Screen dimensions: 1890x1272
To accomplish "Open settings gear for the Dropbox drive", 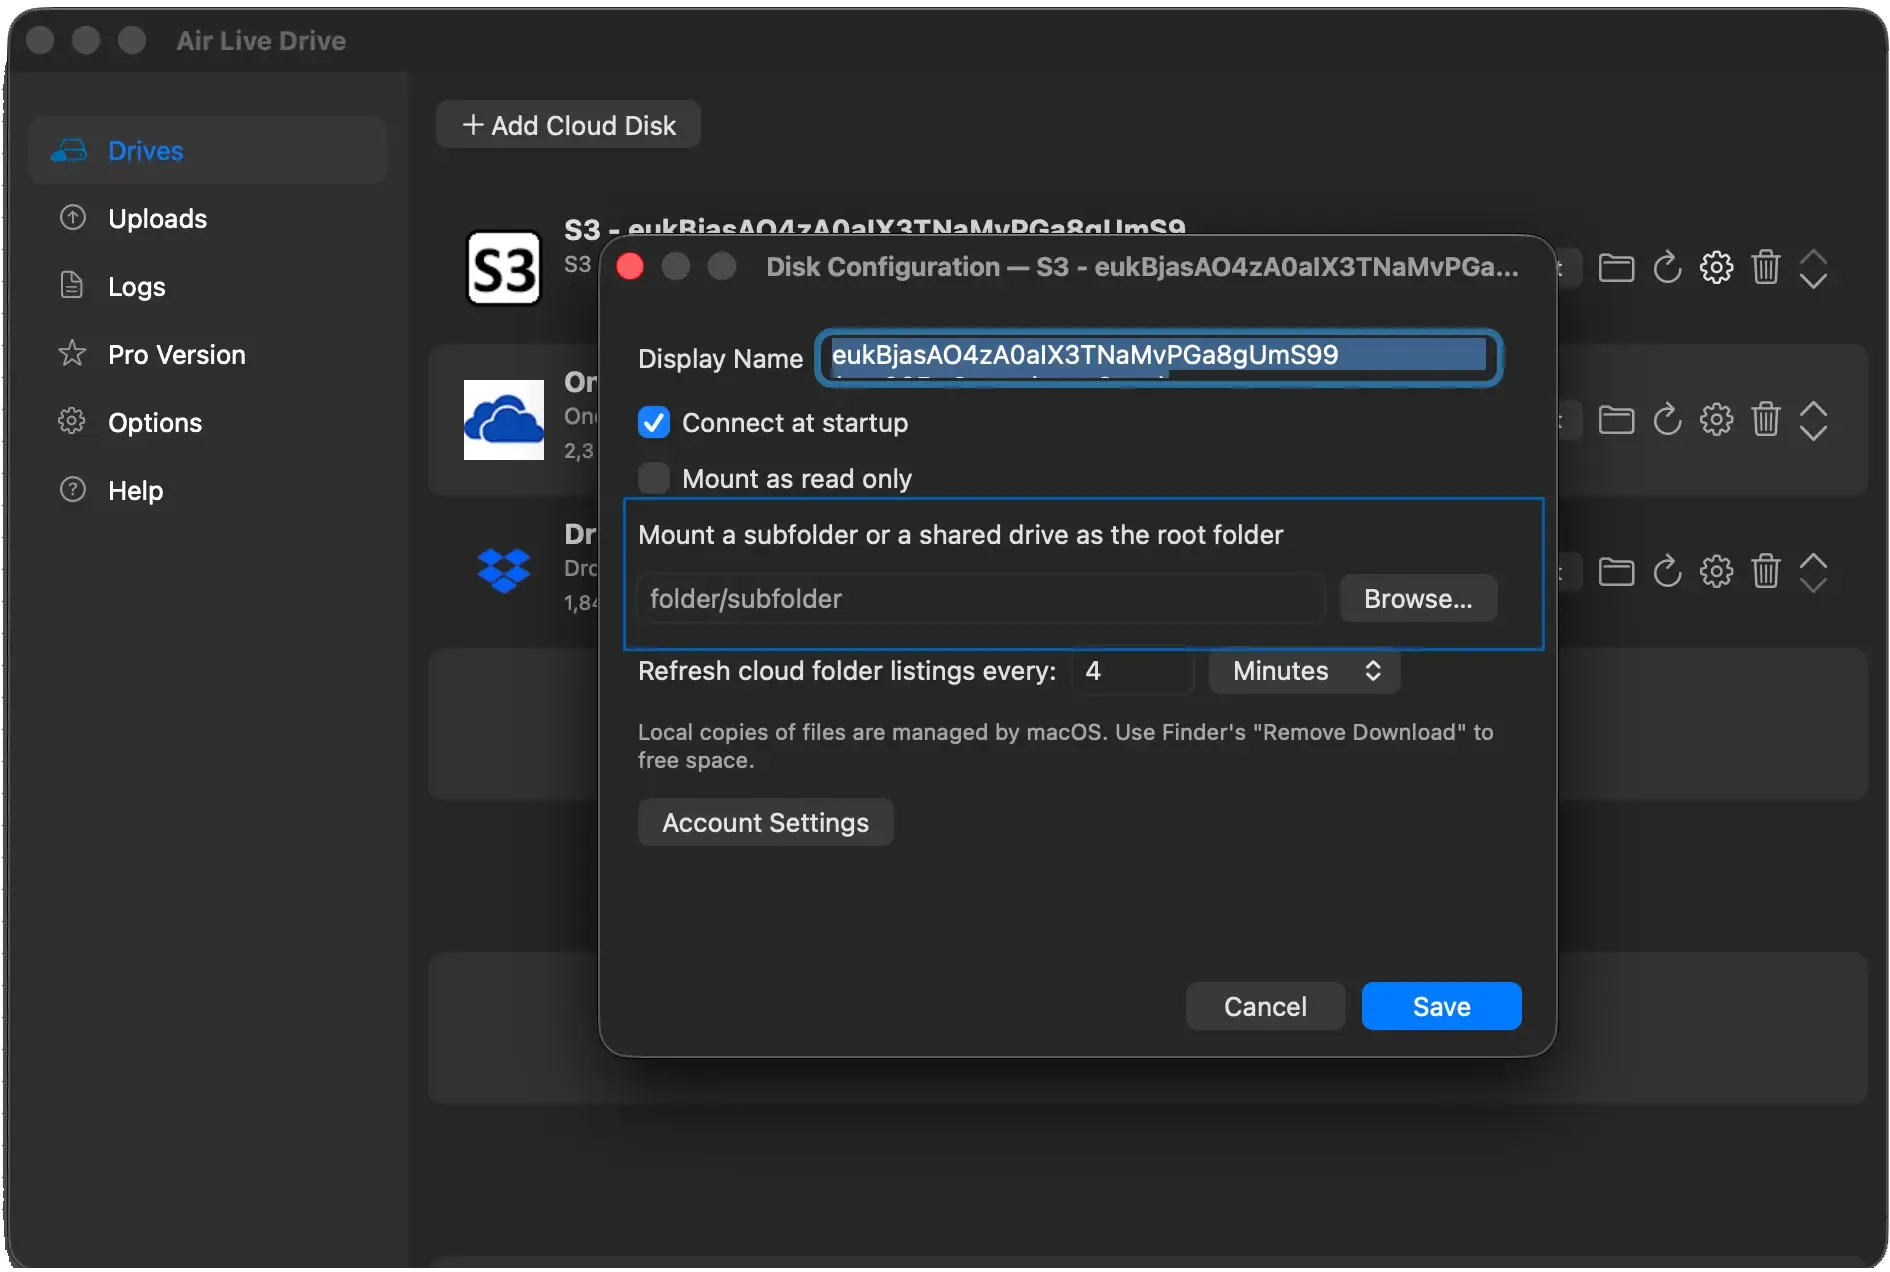I will (x=1716, y=571).
